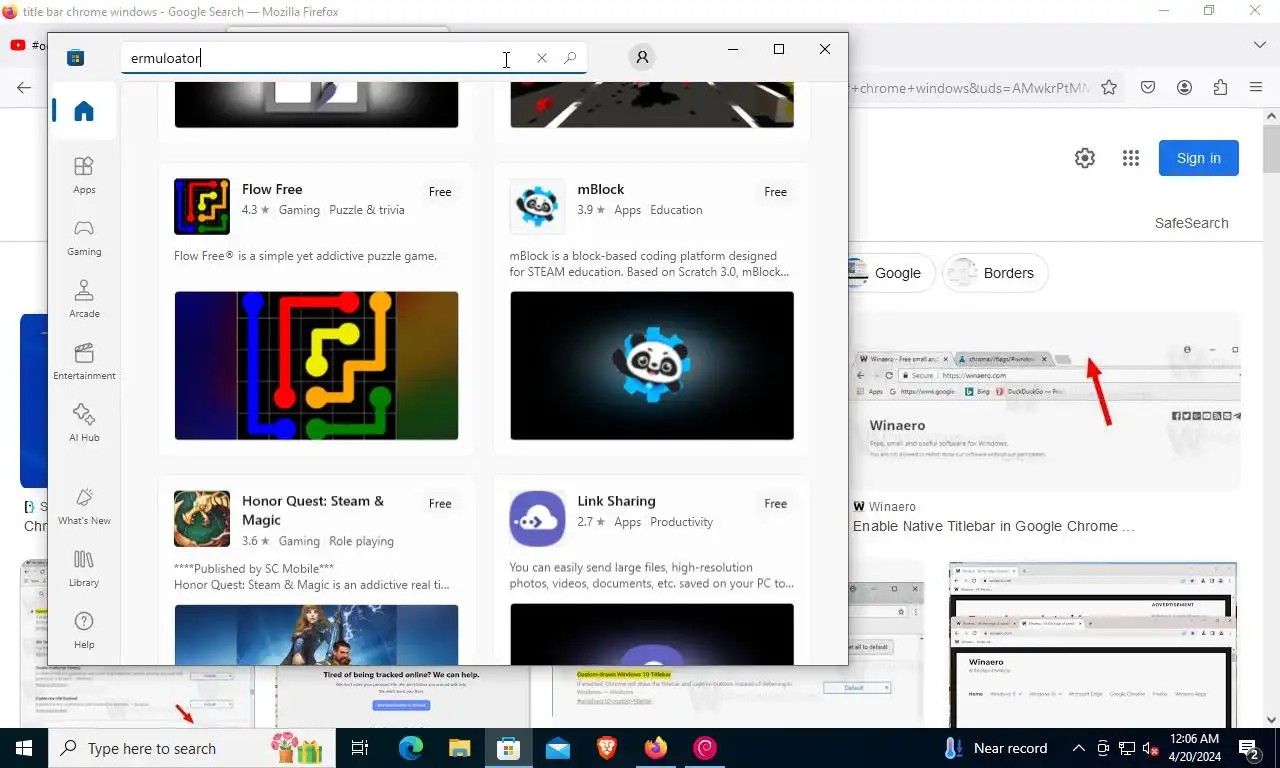Image resolution: width=1280 pixels, height=768 pixels.
Task: Open Microsoft Edge from taskbar
Action: point(411,748)
